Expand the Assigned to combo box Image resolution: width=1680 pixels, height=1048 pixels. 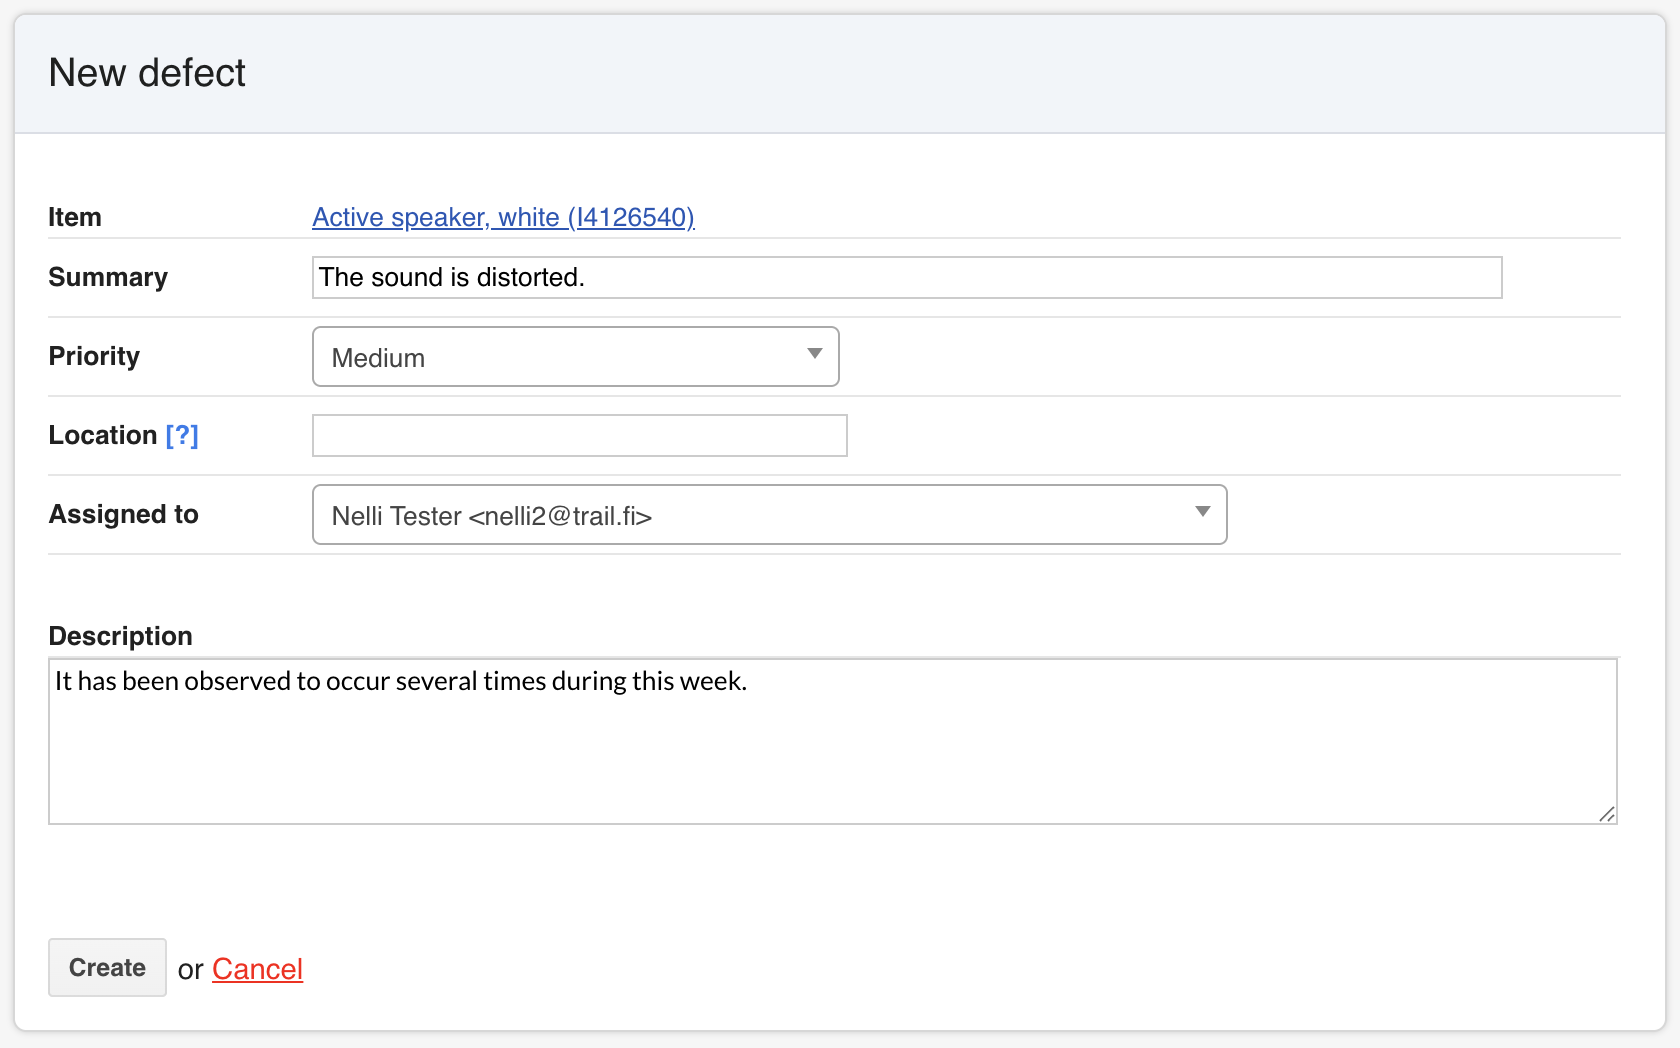pyautogui.click(x=768, y=515)
